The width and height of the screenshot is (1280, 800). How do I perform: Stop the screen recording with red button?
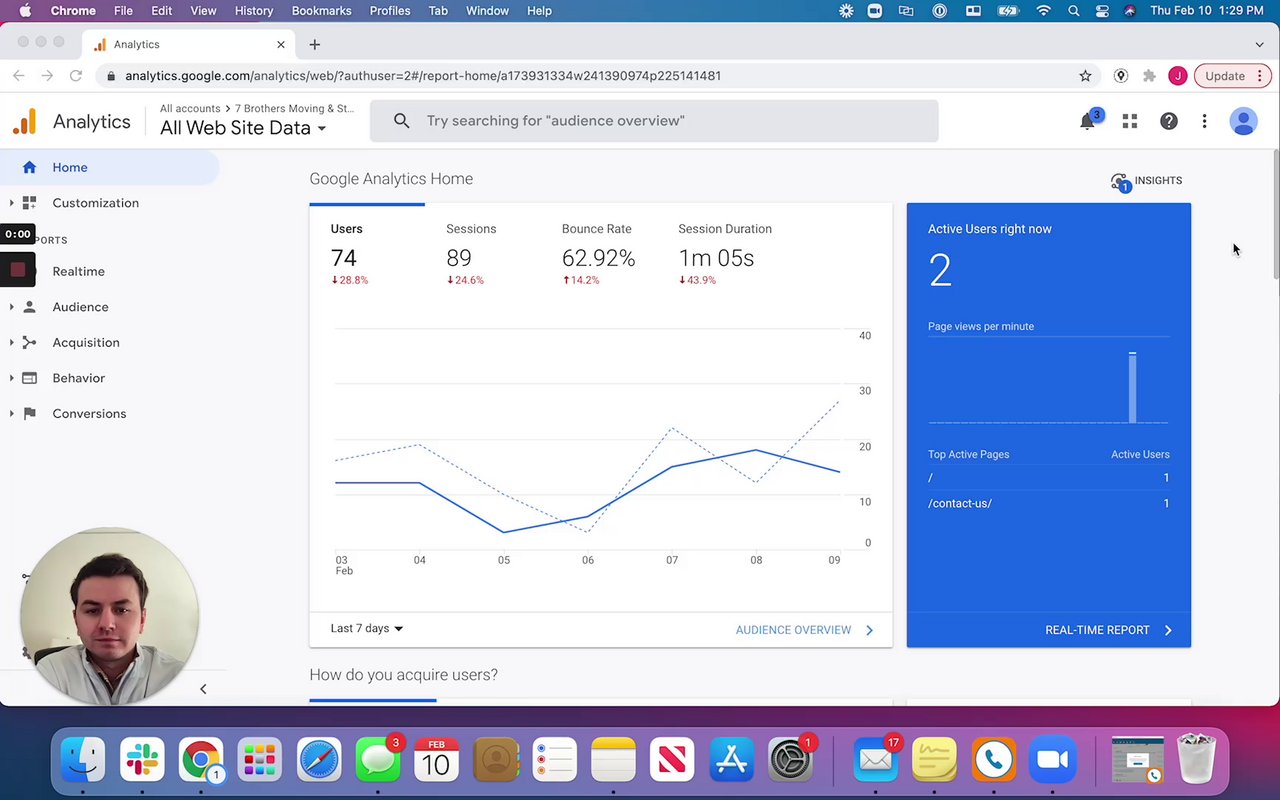[18, 270]
